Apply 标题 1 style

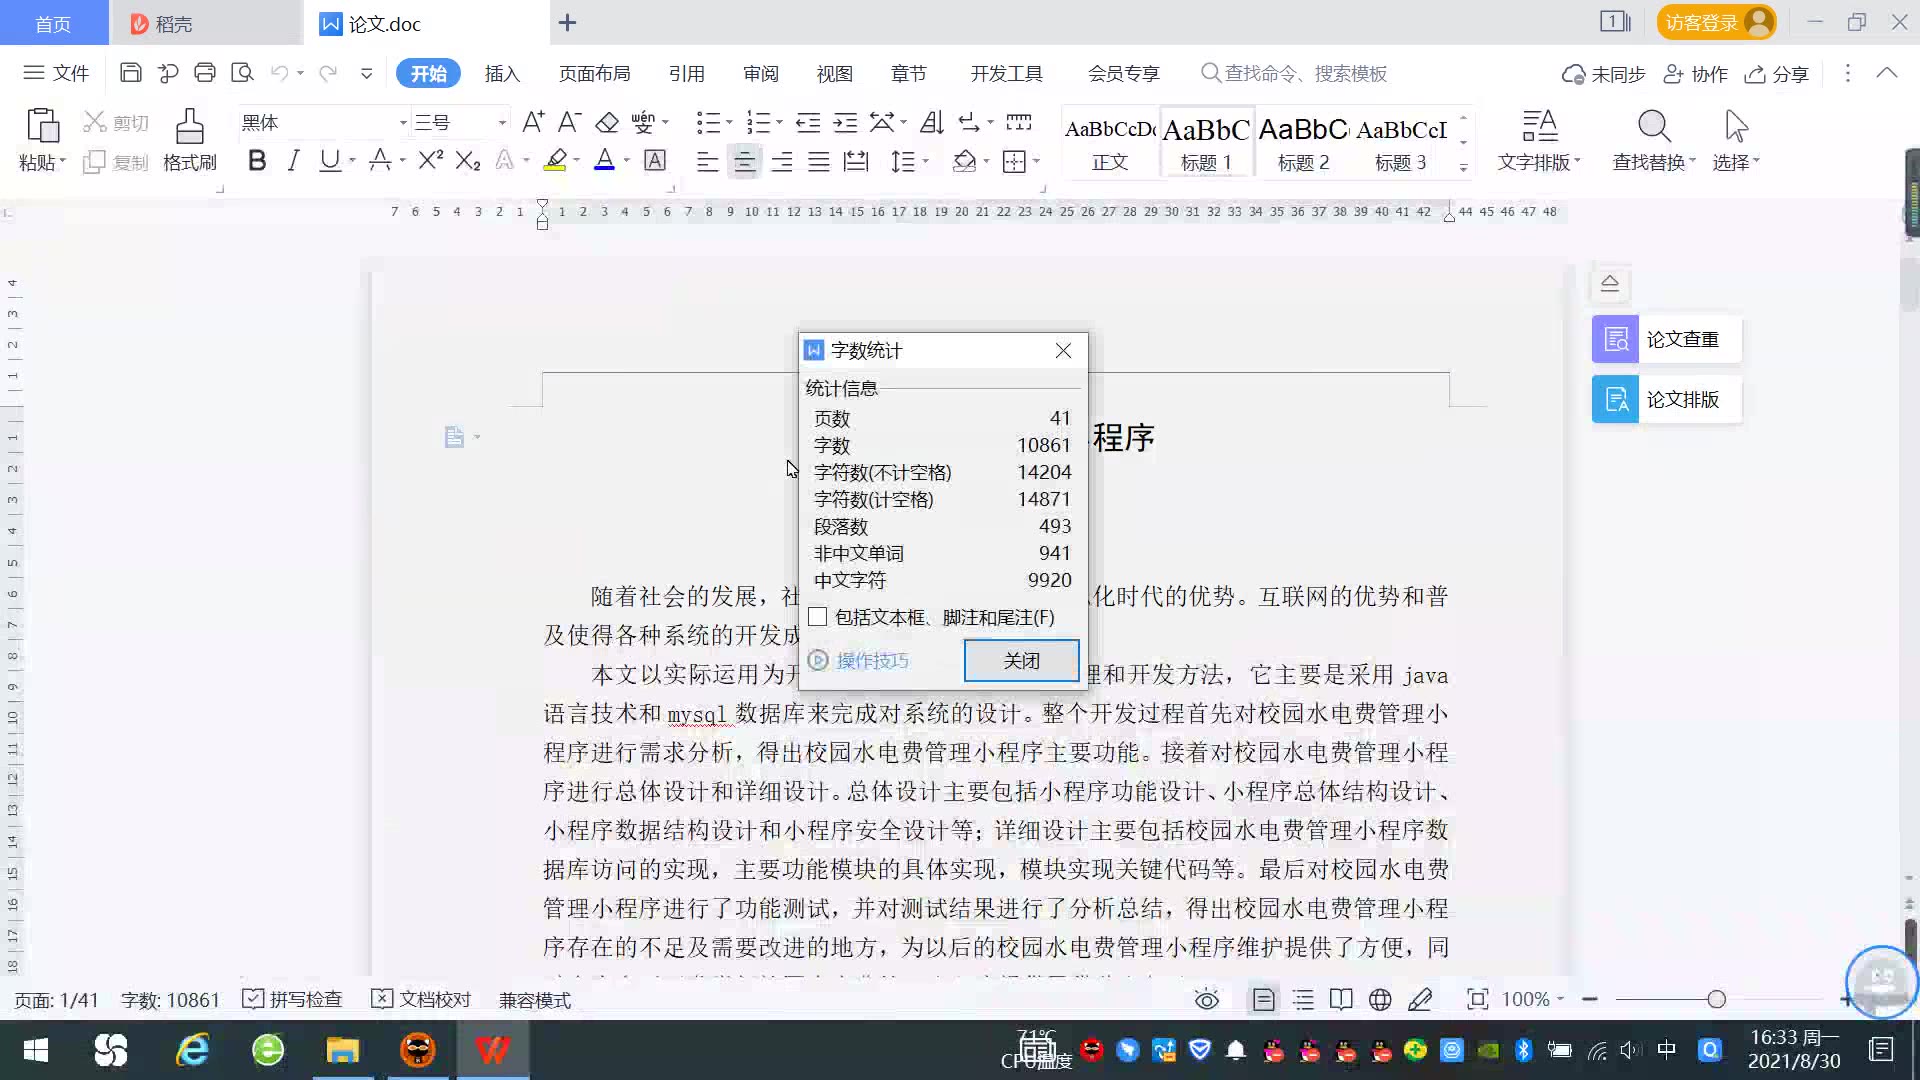[x=1206, y=142]
